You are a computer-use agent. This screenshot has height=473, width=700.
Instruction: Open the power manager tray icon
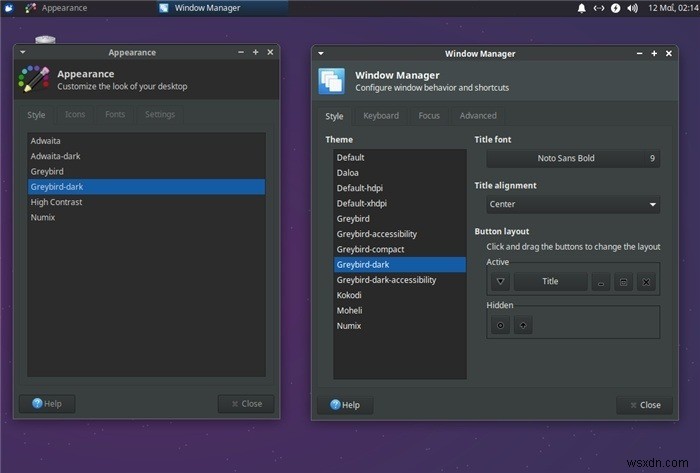click(x=616, y=8)
